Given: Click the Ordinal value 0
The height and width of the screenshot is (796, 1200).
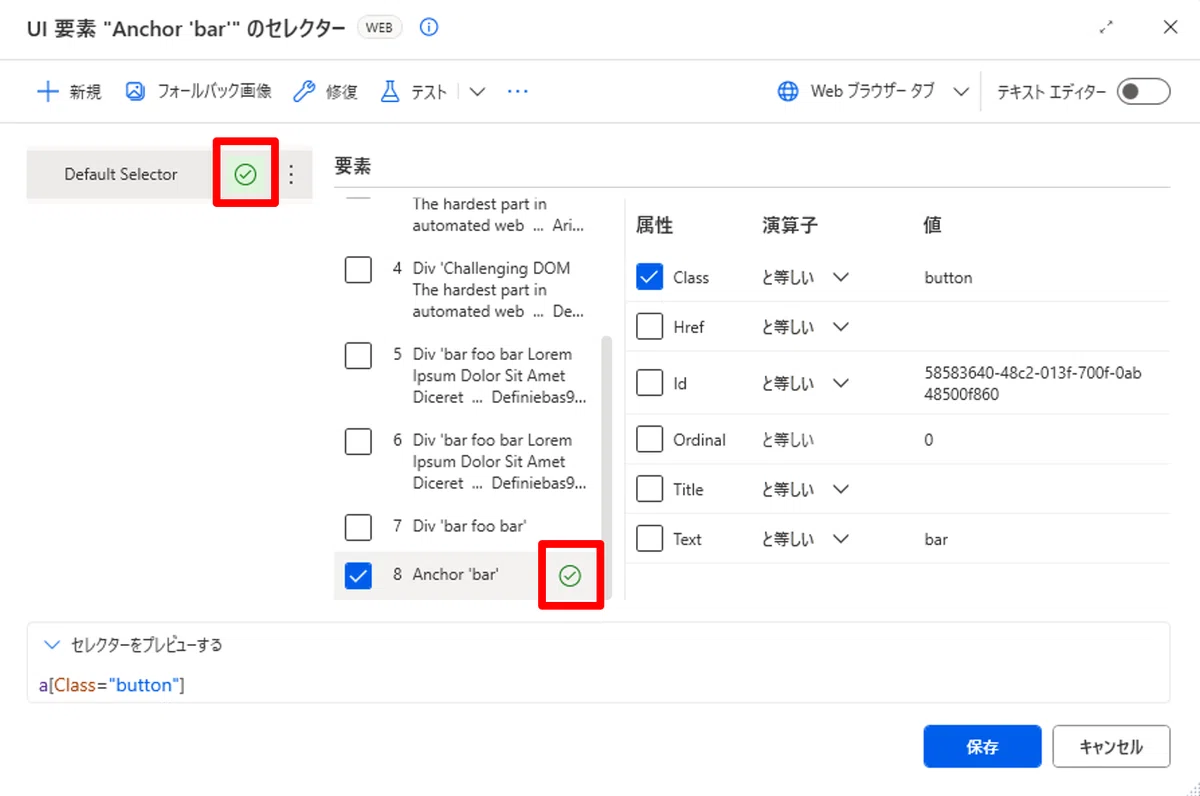Looking at the screenshot, I should coord(929,440).
